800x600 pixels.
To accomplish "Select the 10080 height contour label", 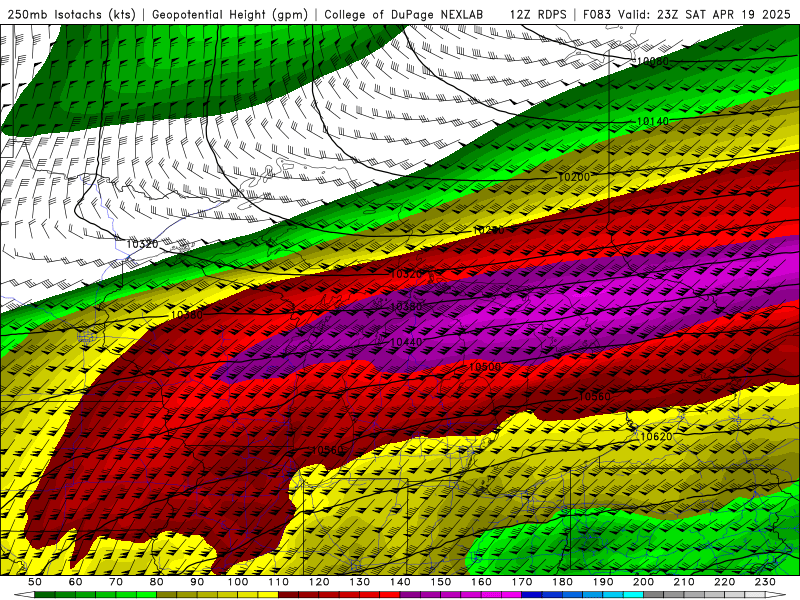I will pyautogui.click(x=653, y=62).
